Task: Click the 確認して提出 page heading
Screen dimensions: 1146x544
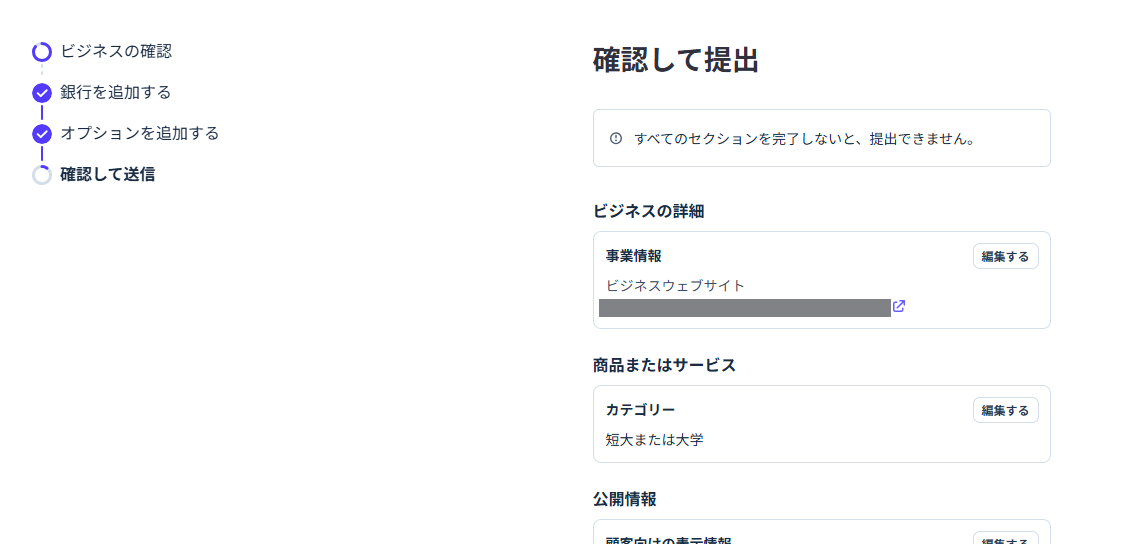Action: [675, 61]
